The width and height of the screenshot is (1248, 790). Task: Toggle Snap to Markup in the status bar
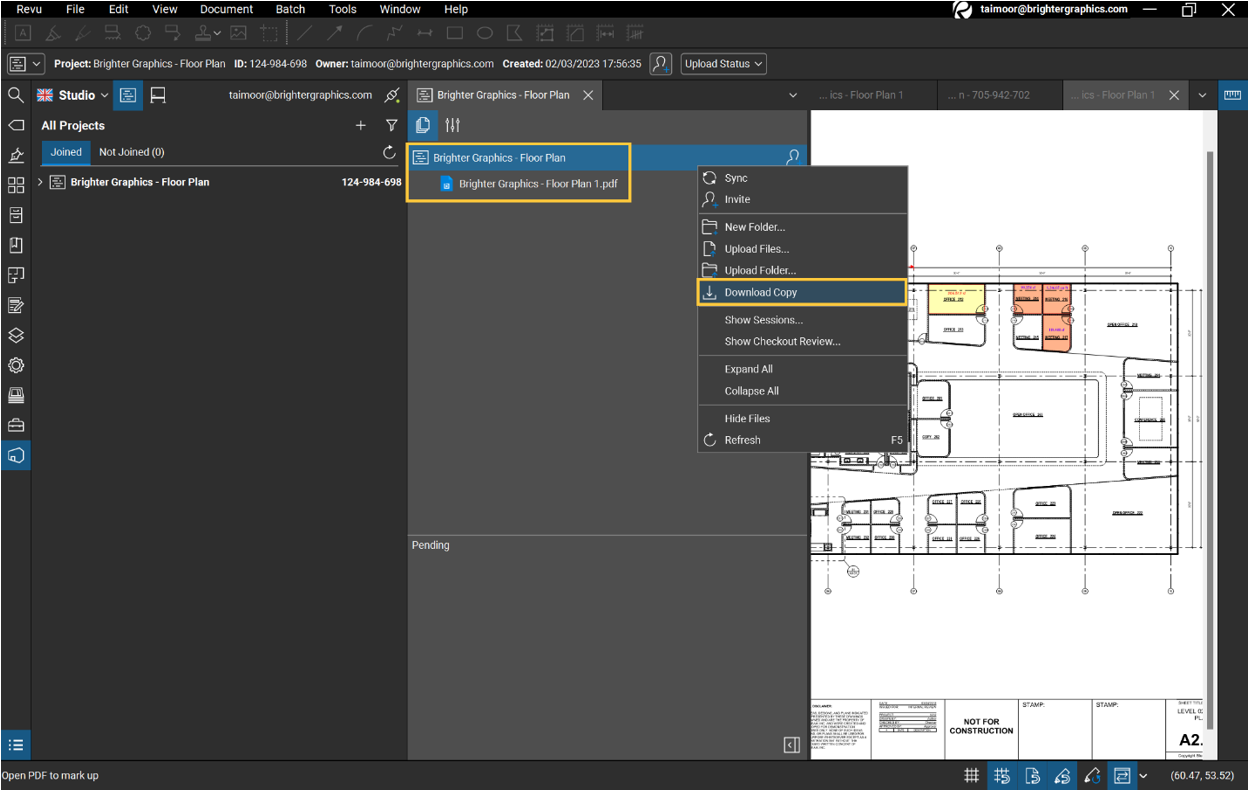[1061, 775]
